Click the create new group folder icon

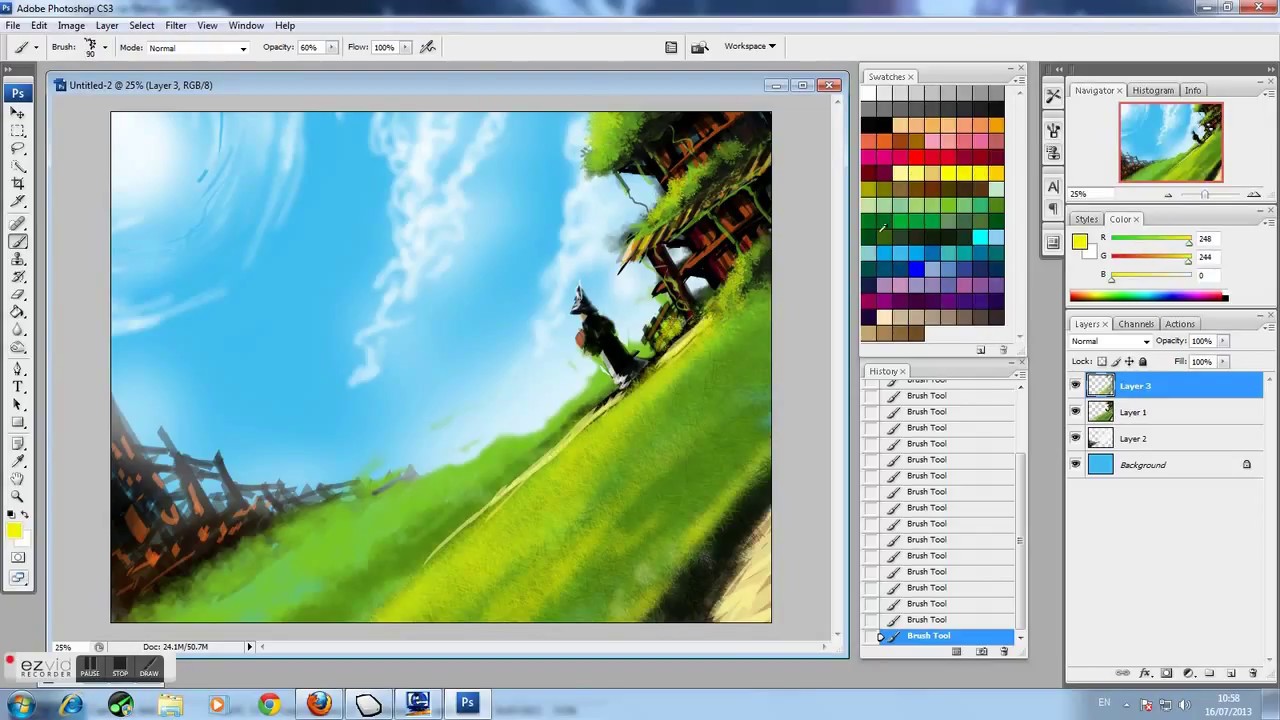pos(1209,674)
